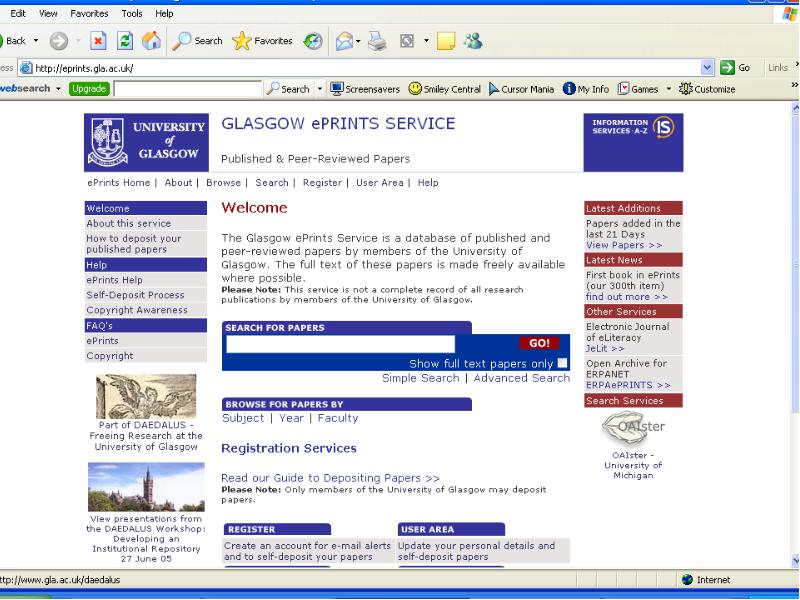800x600 pixels.
Task: Open Read our Guide to Depositing Papers link
Action: tap(330, 478)
